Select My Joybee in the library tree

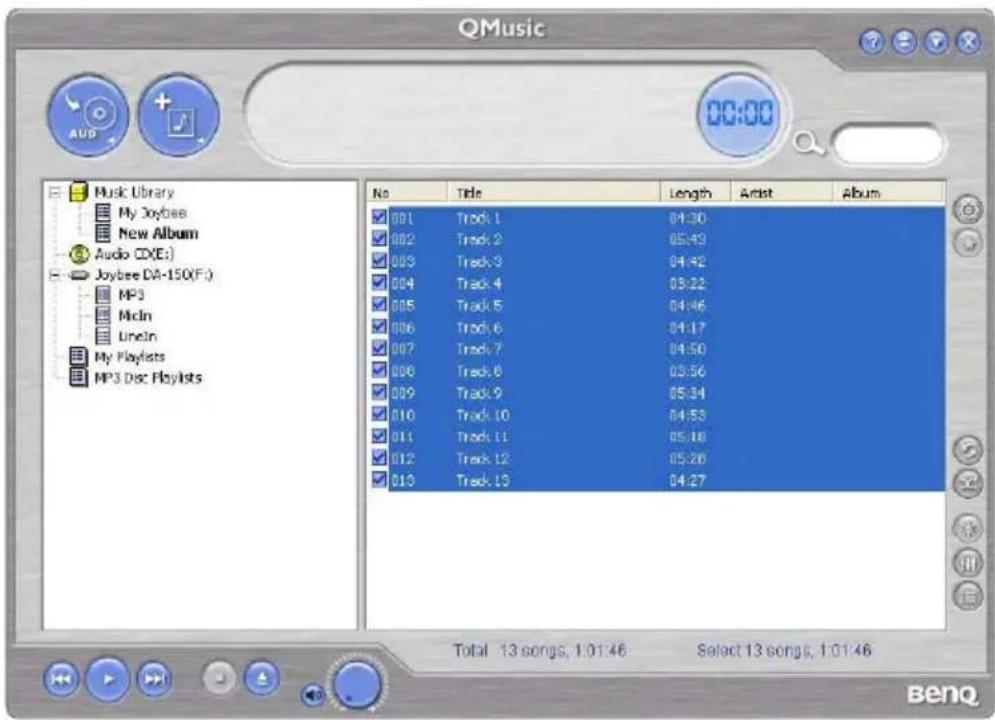pyautogui.click(x=152, y=213)
